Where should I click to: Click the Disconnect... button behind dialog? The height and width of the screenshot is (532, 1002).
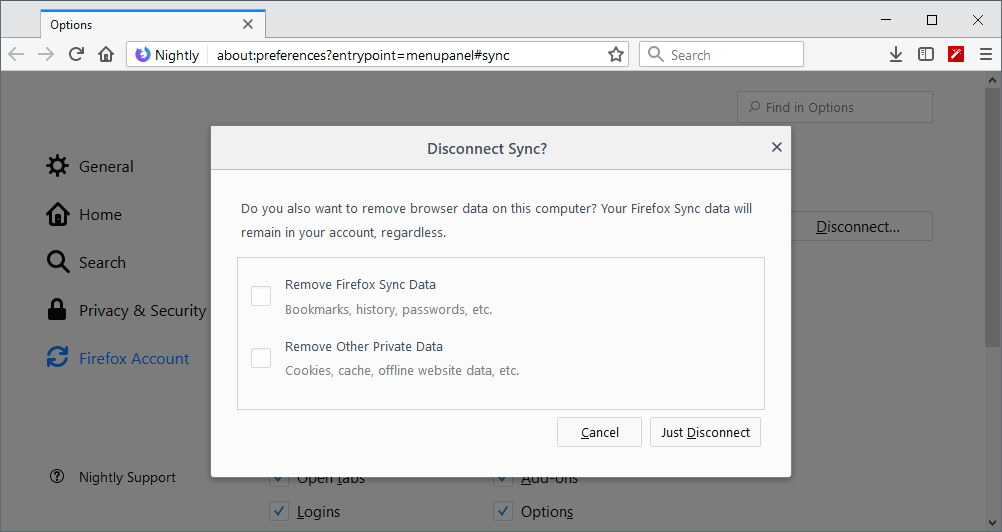tap(861, 227)
